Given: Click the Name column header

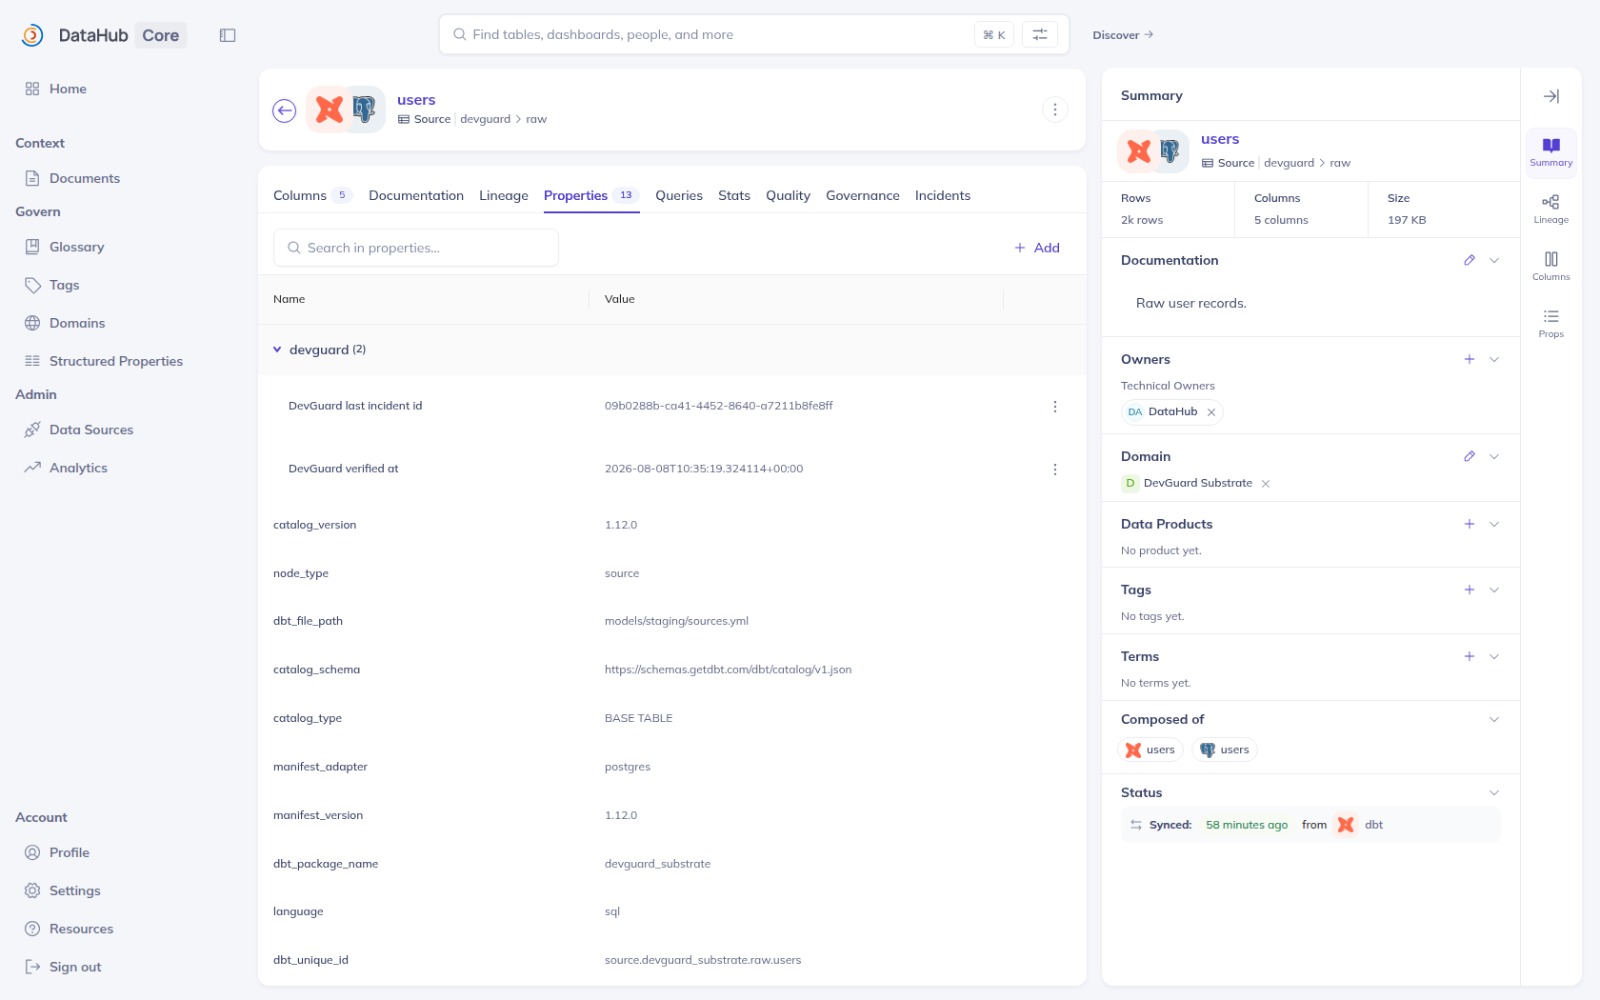Looking at the screenshot, I should 289,299.
